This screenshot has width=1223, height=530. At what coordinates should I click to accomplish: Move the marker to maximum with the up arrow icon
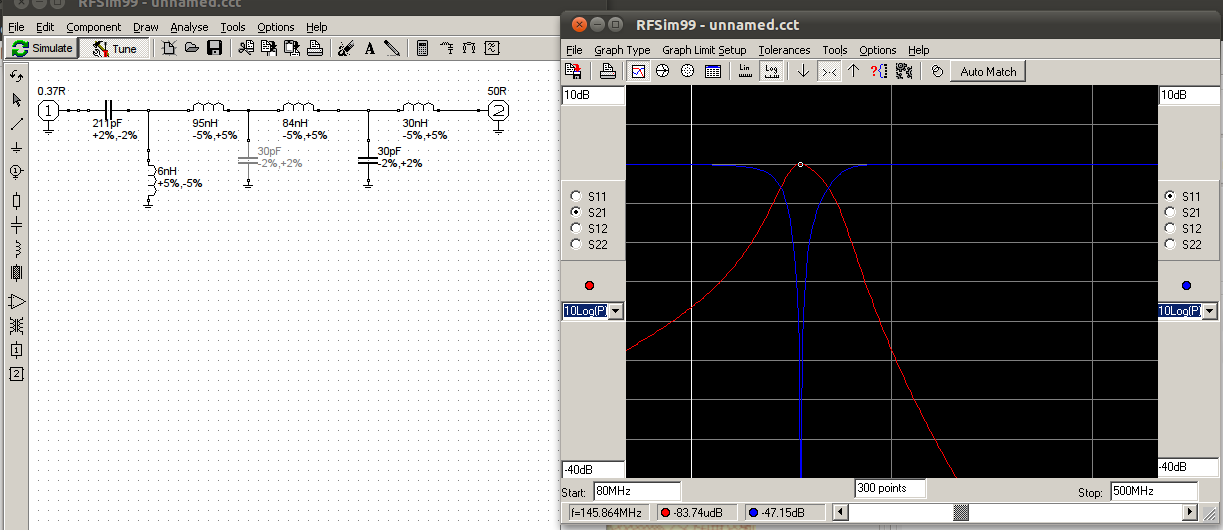point(853,71)
